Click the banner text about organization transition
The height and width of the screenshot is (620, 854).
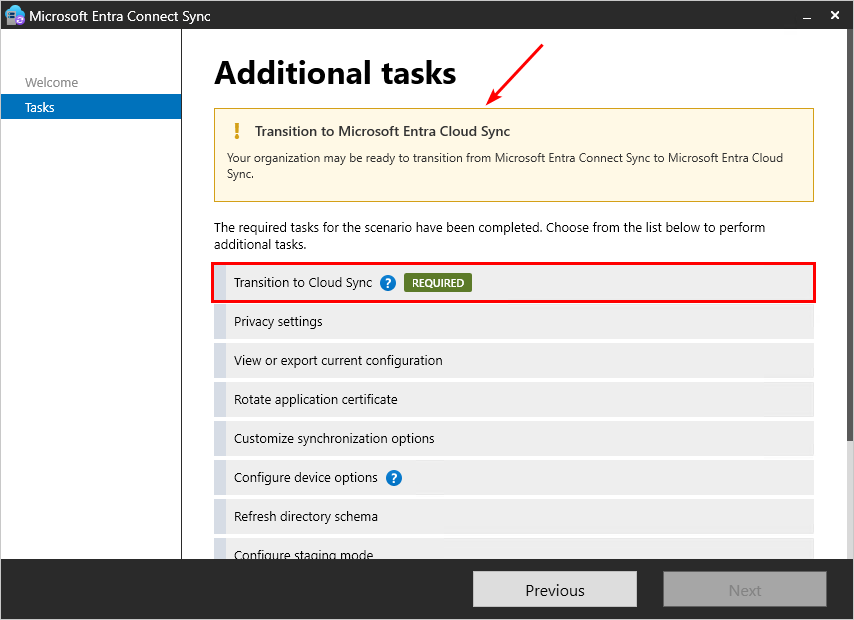coord(505,166)
